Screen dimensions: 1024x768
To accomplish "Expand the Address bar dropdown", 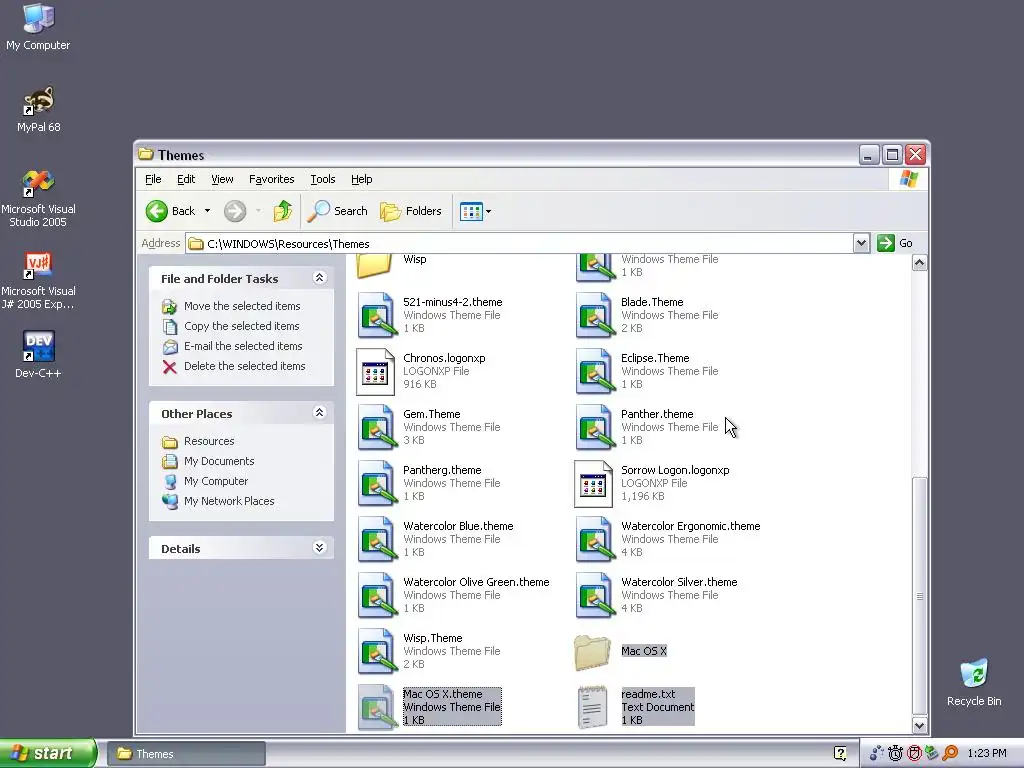I will [861, 244].
